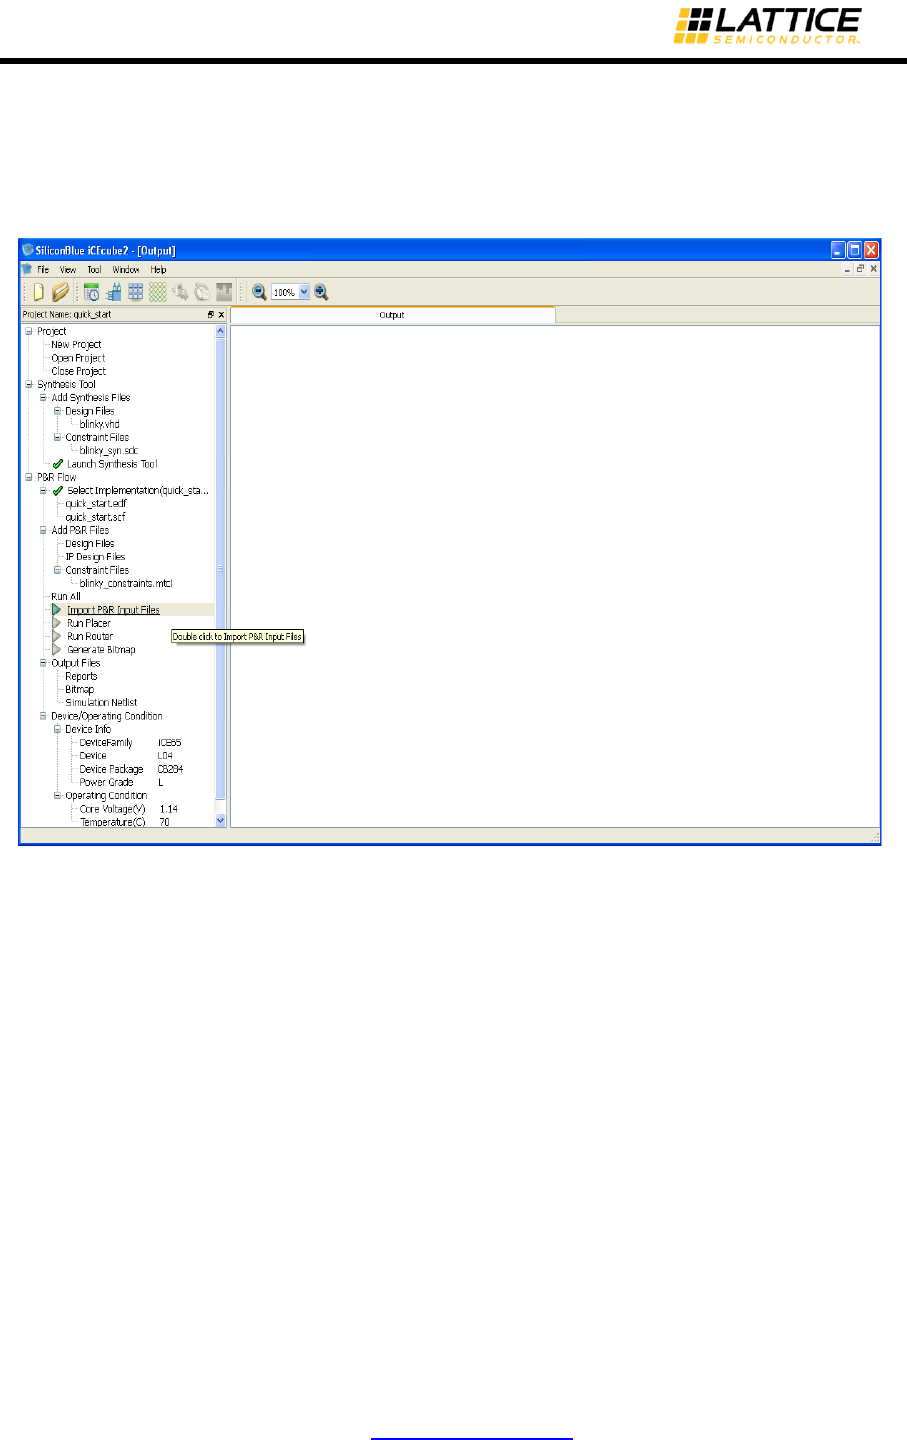Open the File menu
Viewport: 907px width, 1440px height.
click(x=43, y=269)
